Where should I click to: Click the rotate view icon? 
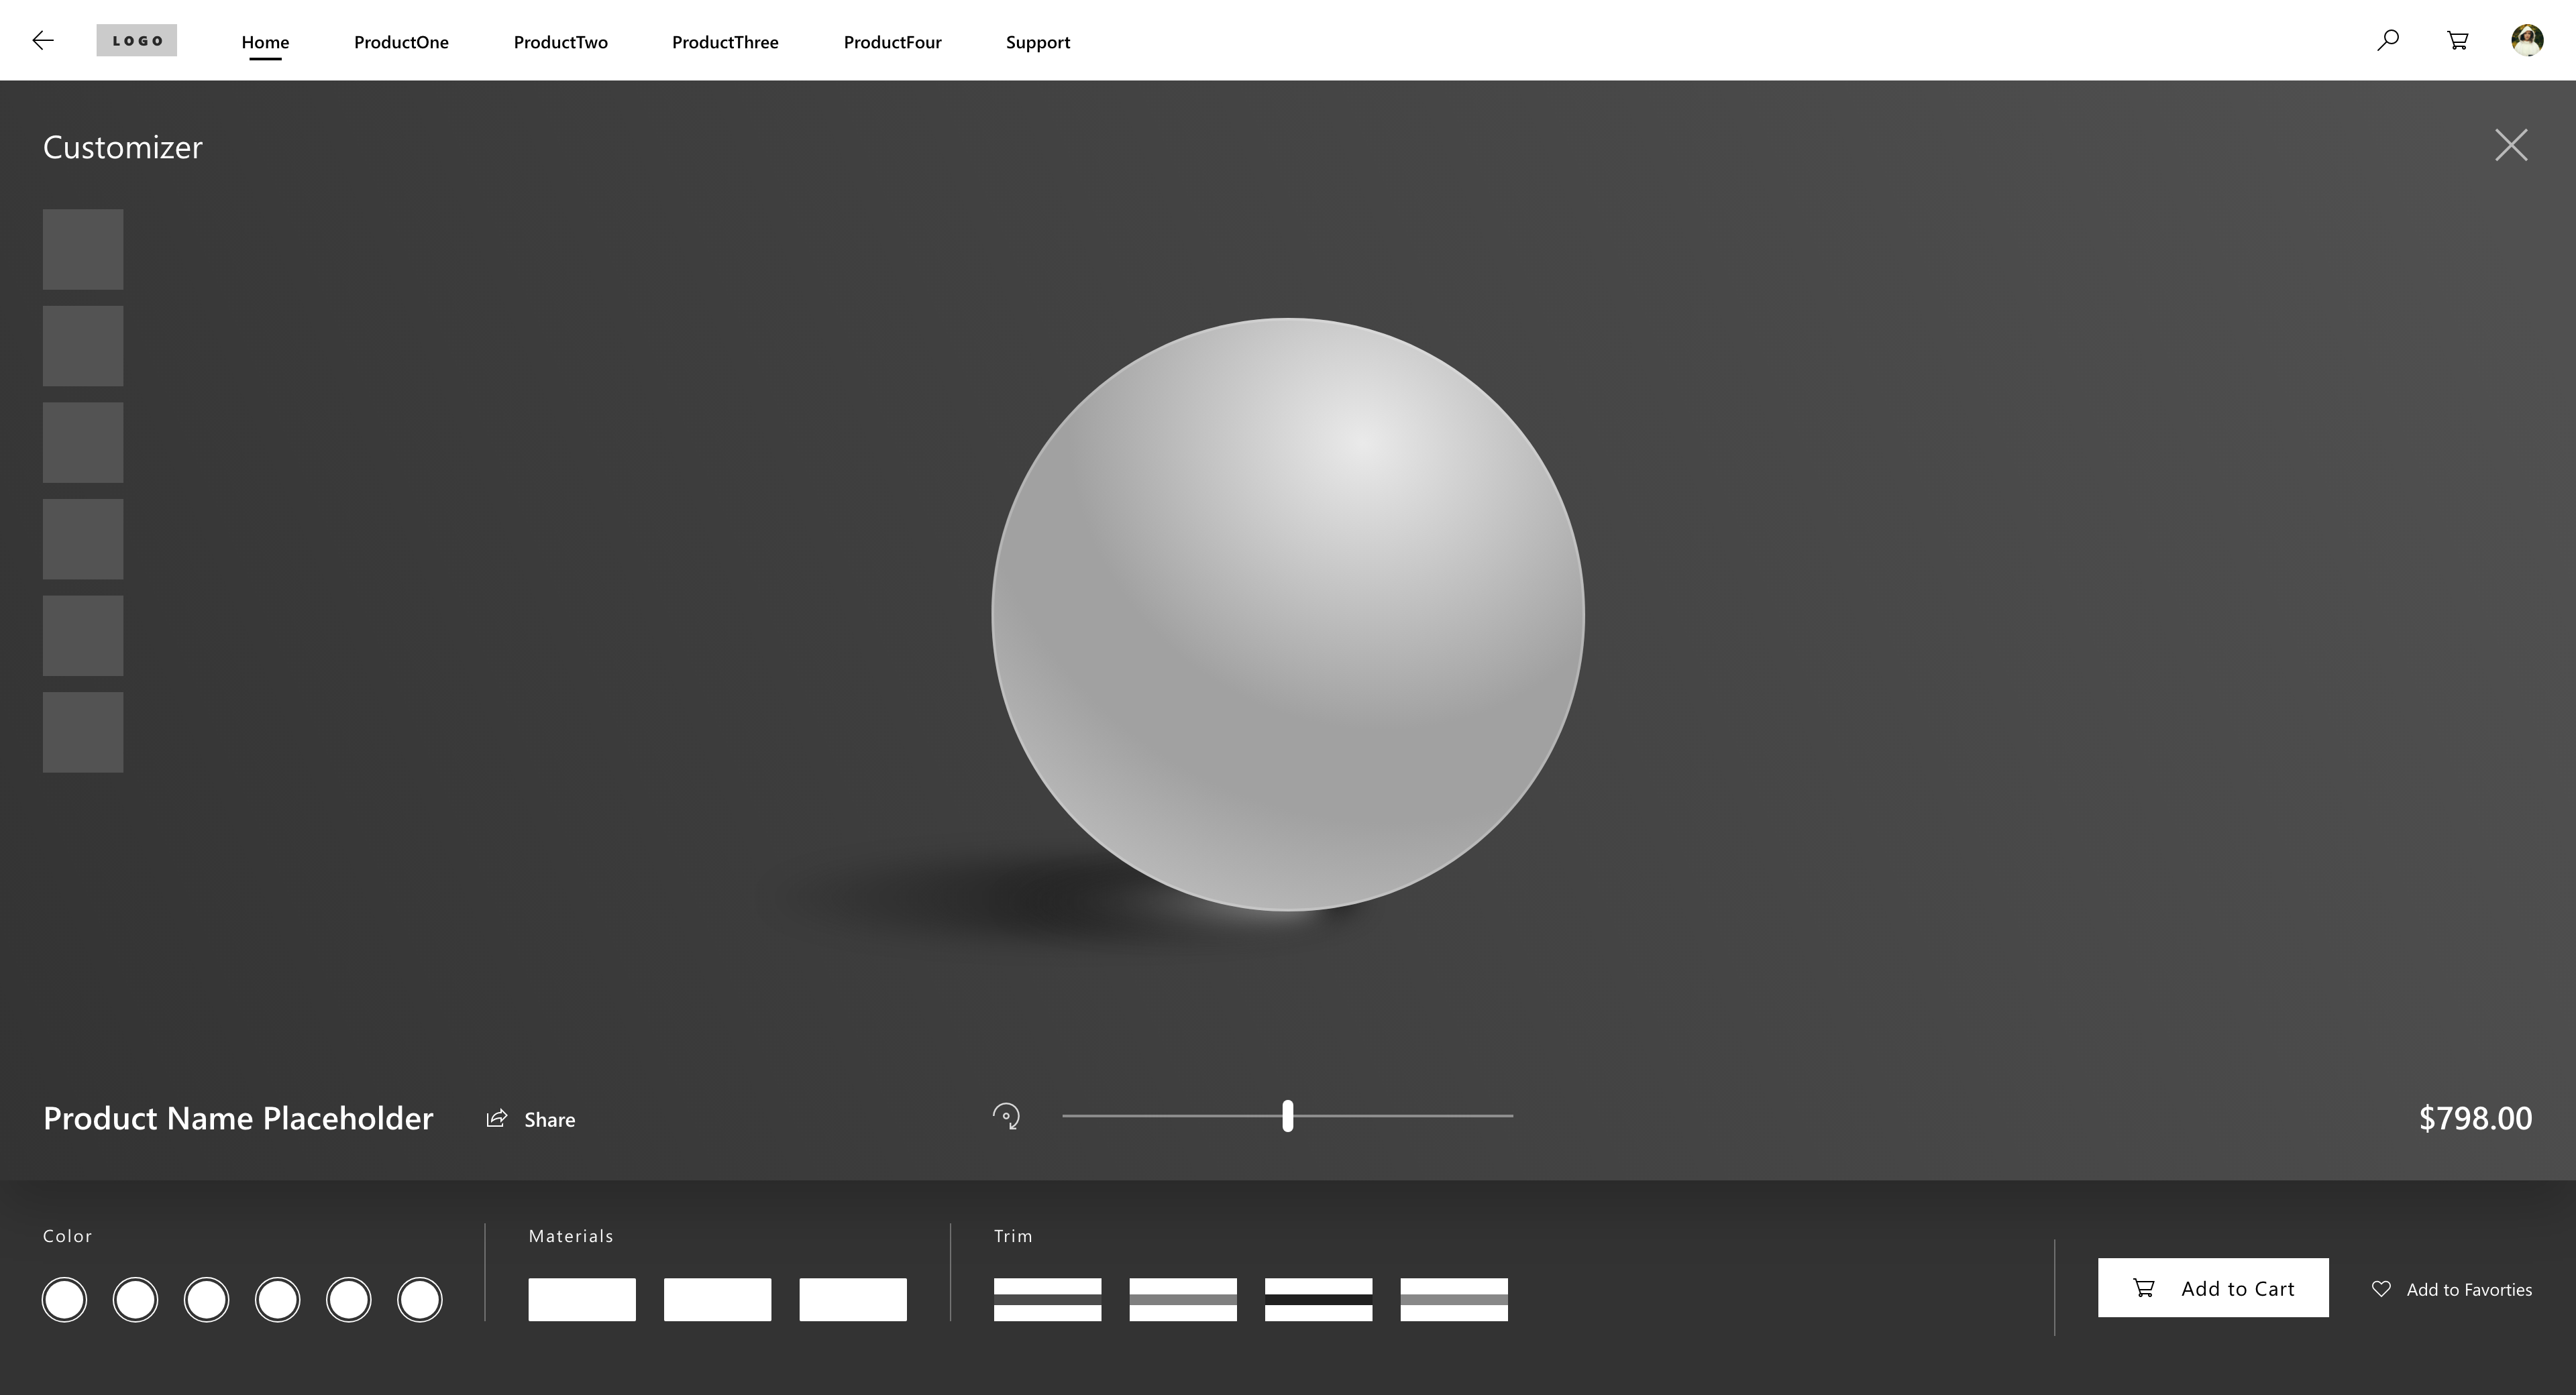click(1006, 1116)
